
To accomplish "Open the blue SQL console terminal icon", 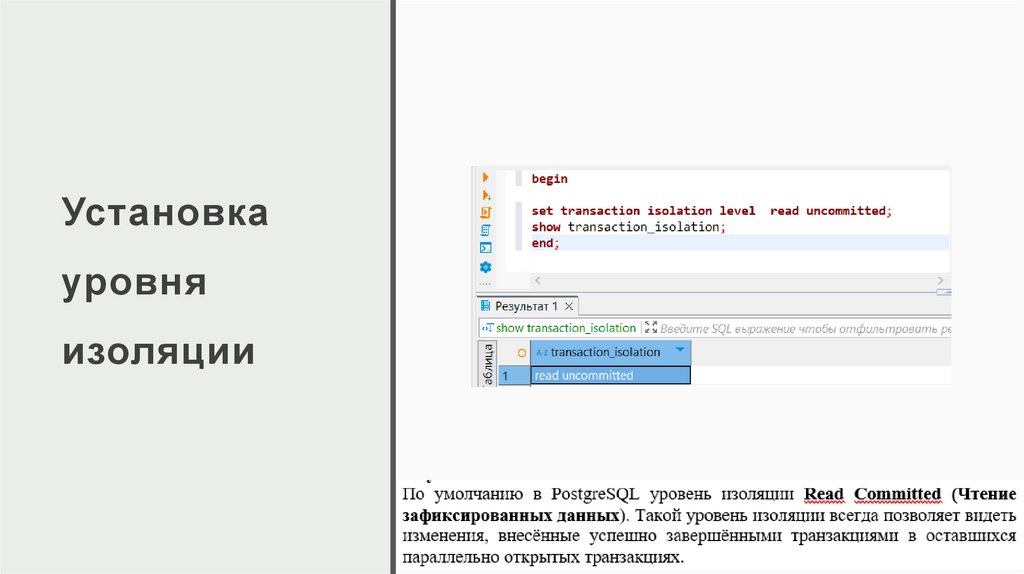I will pyautogui.click(x=485, y=247).
